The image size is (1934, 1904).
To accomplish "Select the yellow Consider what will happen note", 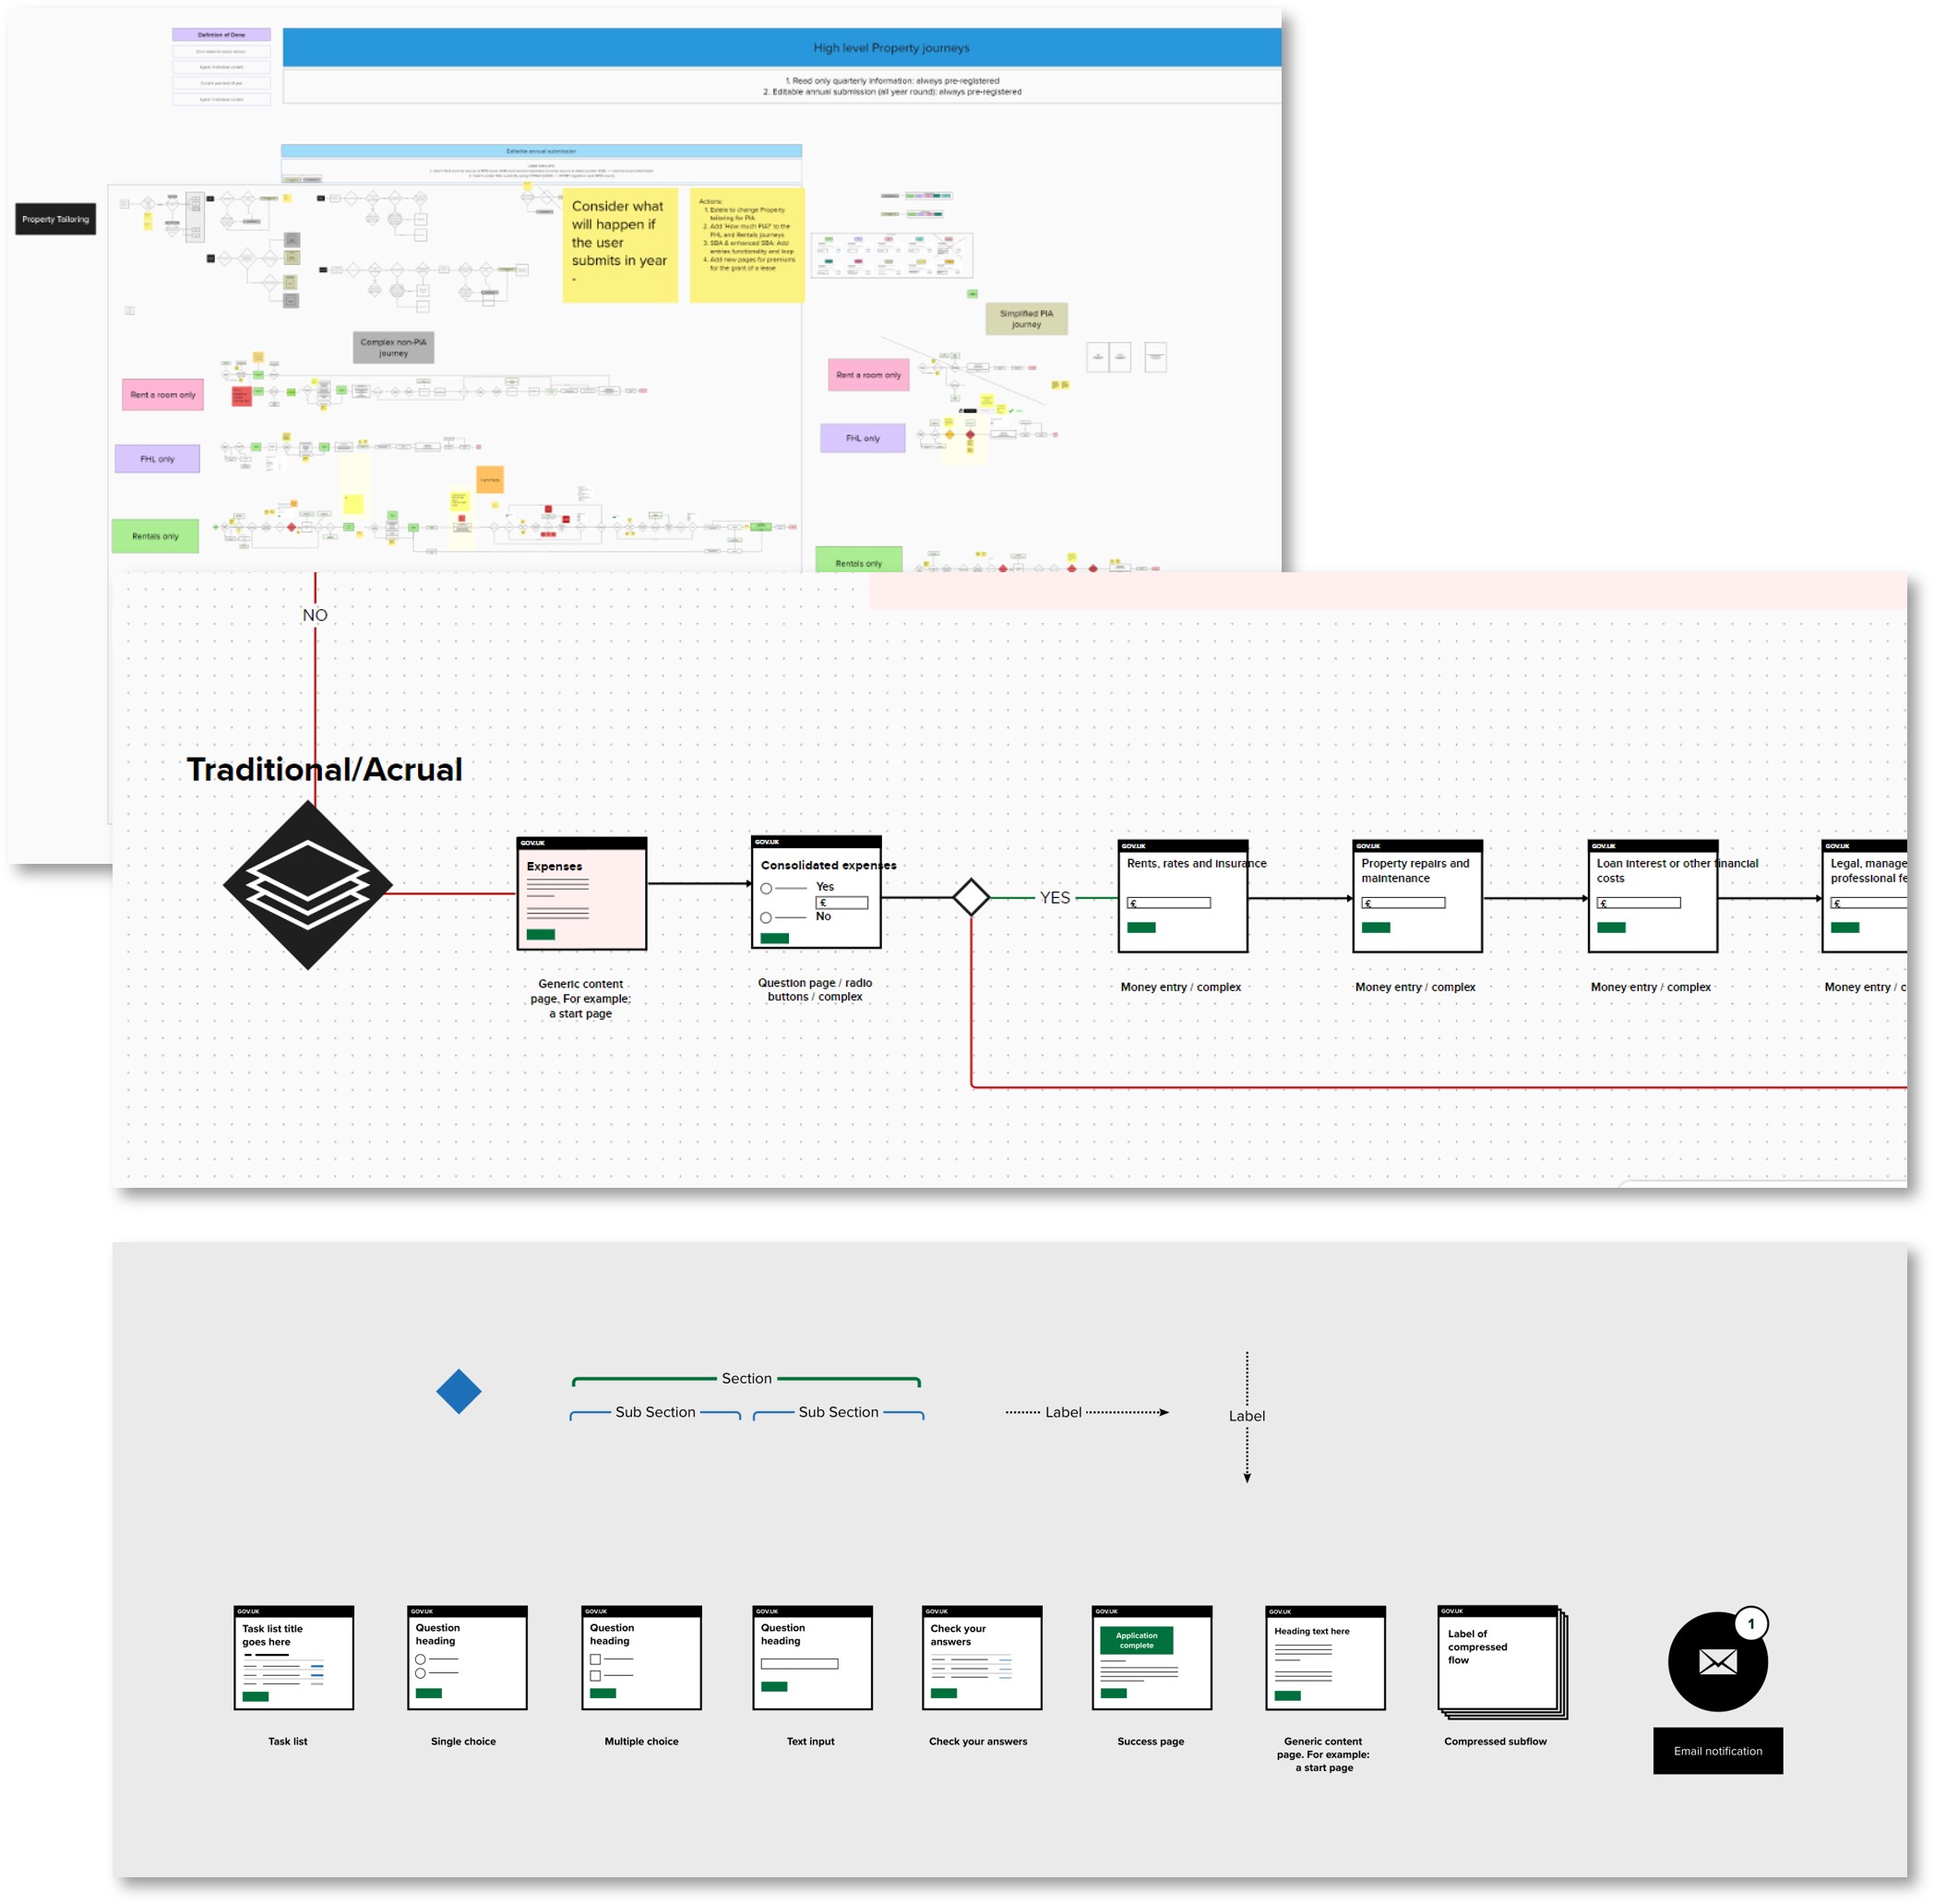I will 619,245.
